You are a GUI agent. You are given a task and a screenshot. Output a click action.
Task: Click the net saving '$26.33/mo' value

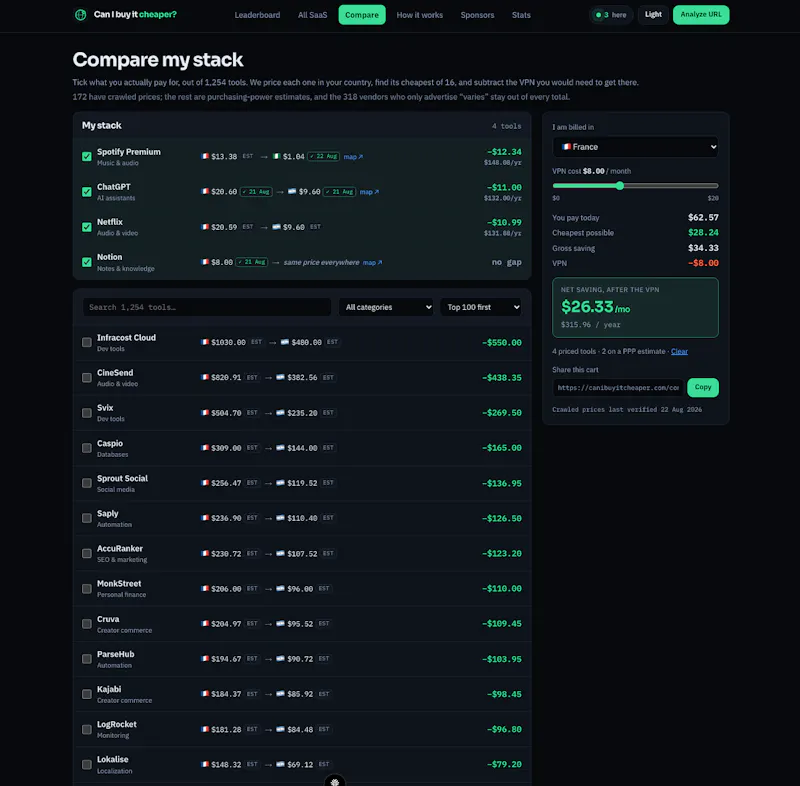pos(595,307)
